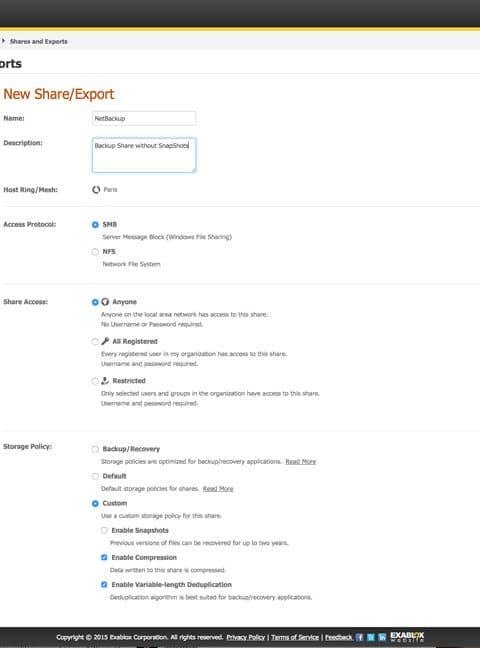Click the Restricted user icon
Screen dimensions: 480x648
click(x=105, y=381)
